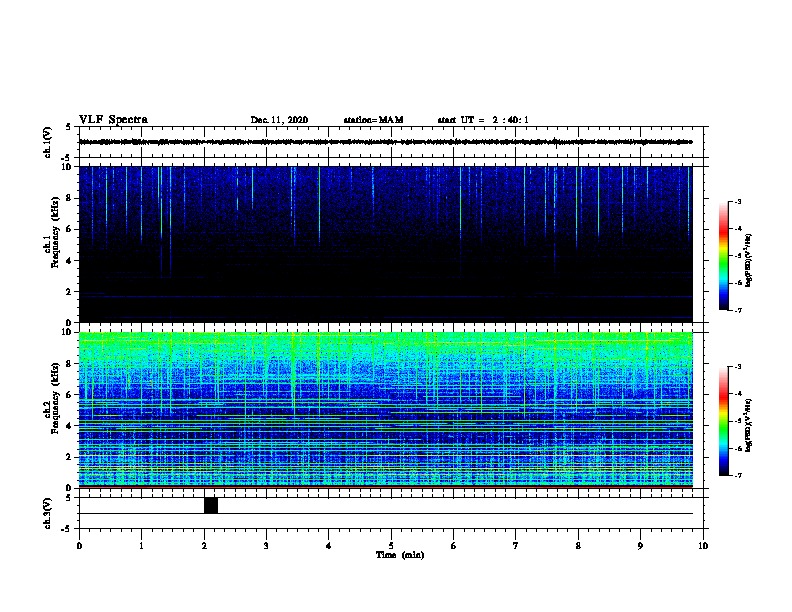
Task: Click the "10" frequency tick of ch.2 panel
Action: (x=67, y=332)
